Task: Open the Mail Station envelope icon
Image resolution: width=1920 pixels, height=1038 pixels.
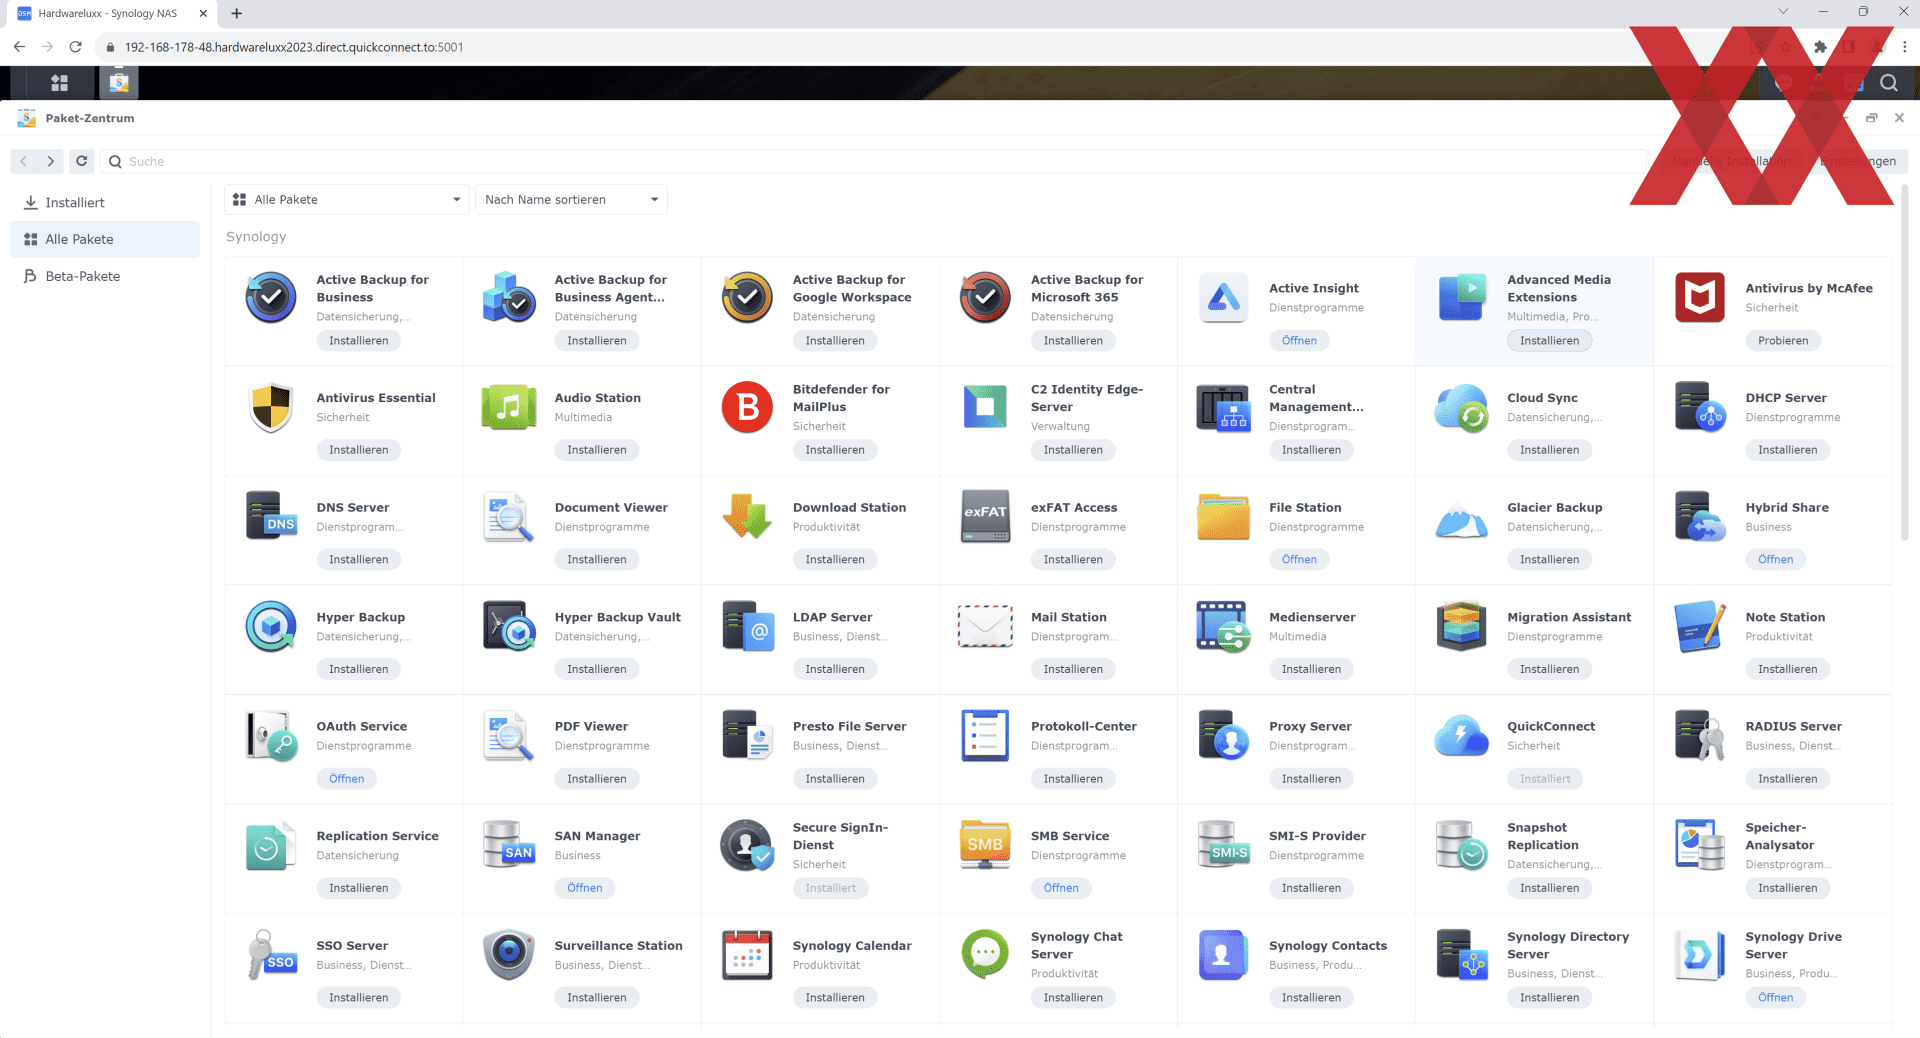Action: [985, 626]
